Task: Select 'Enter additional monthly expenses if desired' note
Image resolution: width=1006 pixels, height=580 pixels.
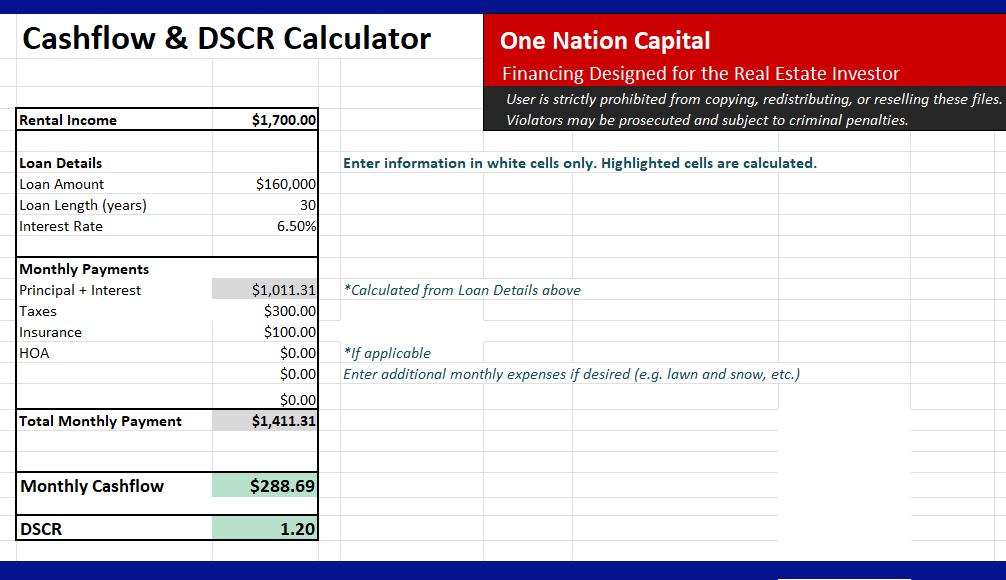Action: (x=572, y=374)
